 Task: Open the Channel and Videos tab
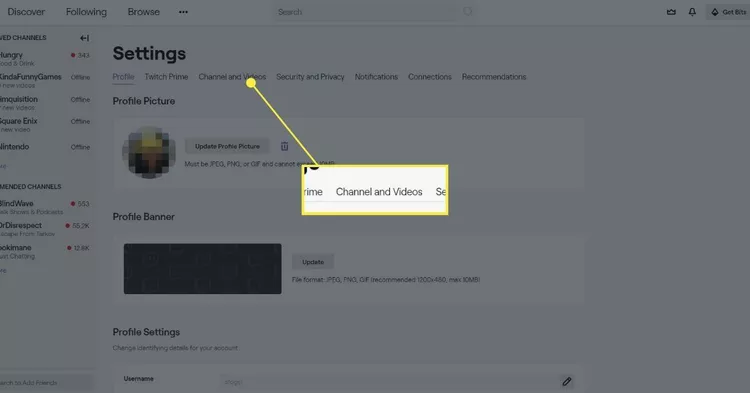click(232, 77)
